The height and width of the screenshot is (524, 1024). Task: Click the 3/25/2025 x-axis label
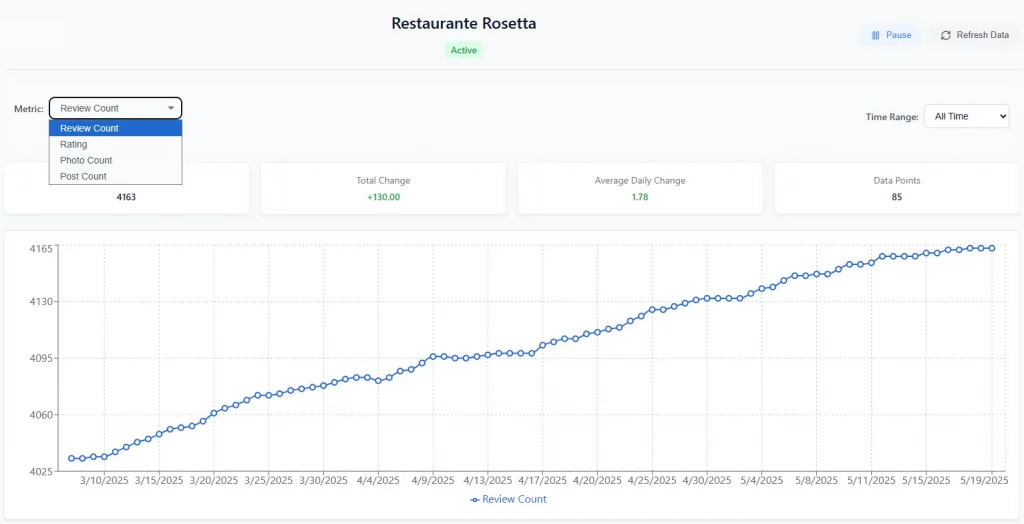(x=269, y=481)
